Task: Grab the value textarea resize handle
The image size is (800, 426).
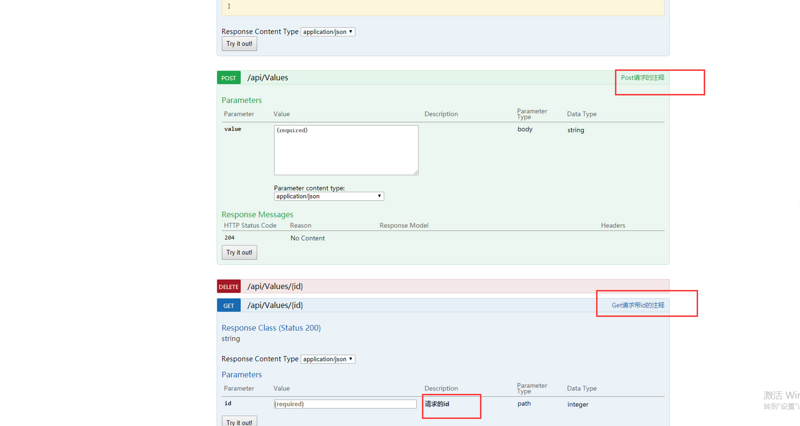Action: 416,172
